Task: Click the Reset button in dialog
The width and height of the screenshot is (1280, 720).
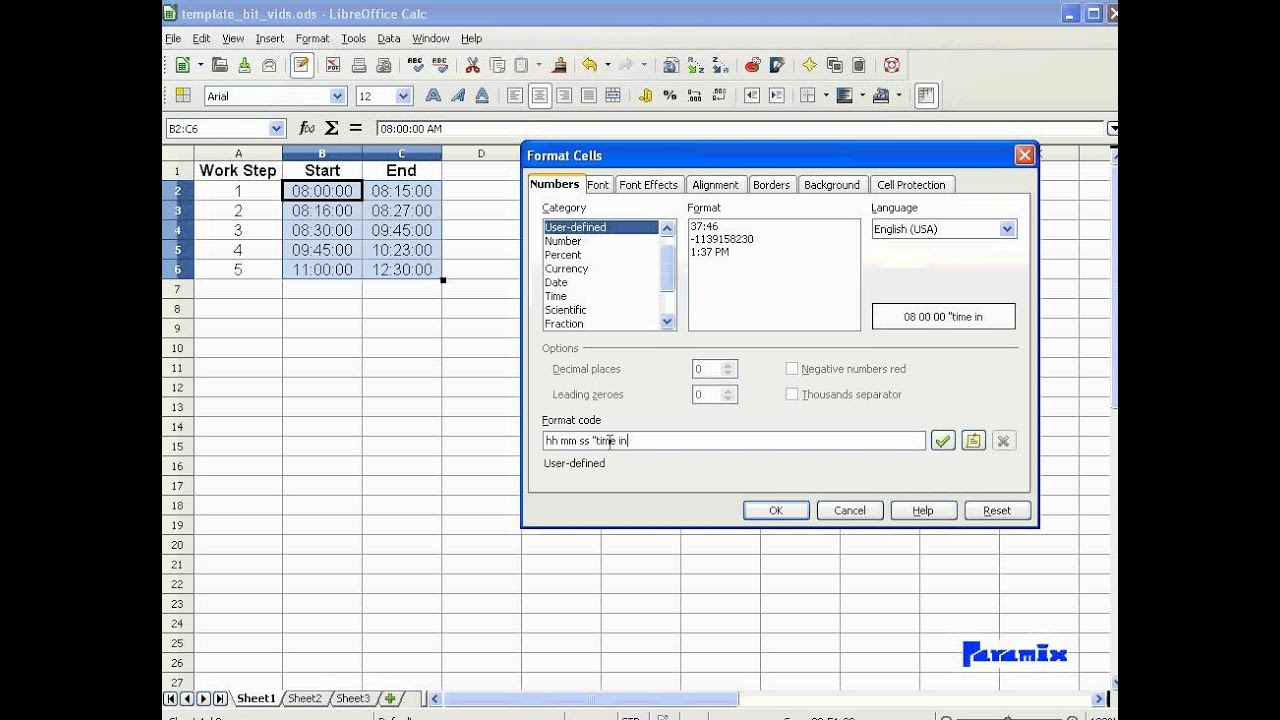Action: [997, 510]
